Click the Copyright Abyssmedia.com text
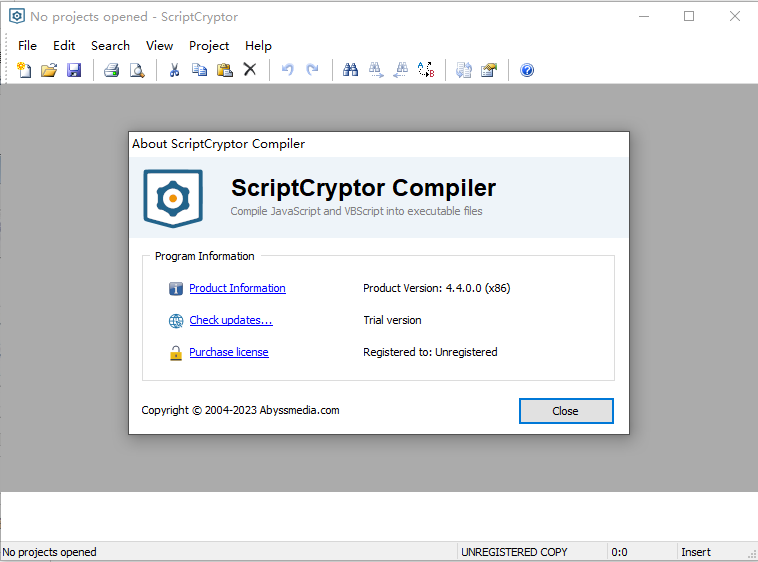758x562 pixels. pyautogui.click(x=240, y=410)
